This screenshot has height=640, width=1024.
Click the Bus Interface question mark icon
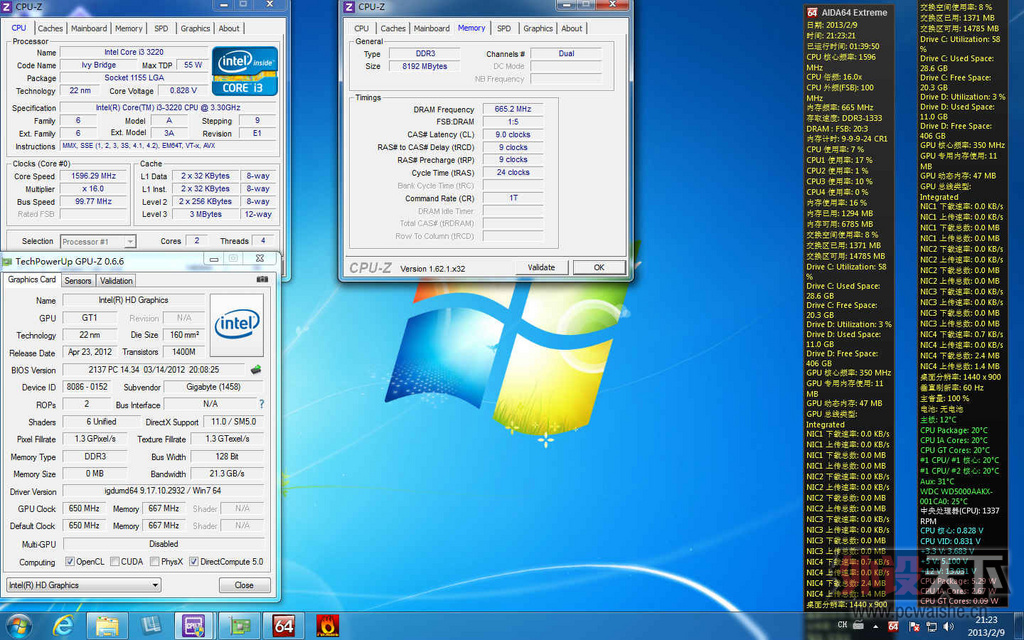(262, 404)
